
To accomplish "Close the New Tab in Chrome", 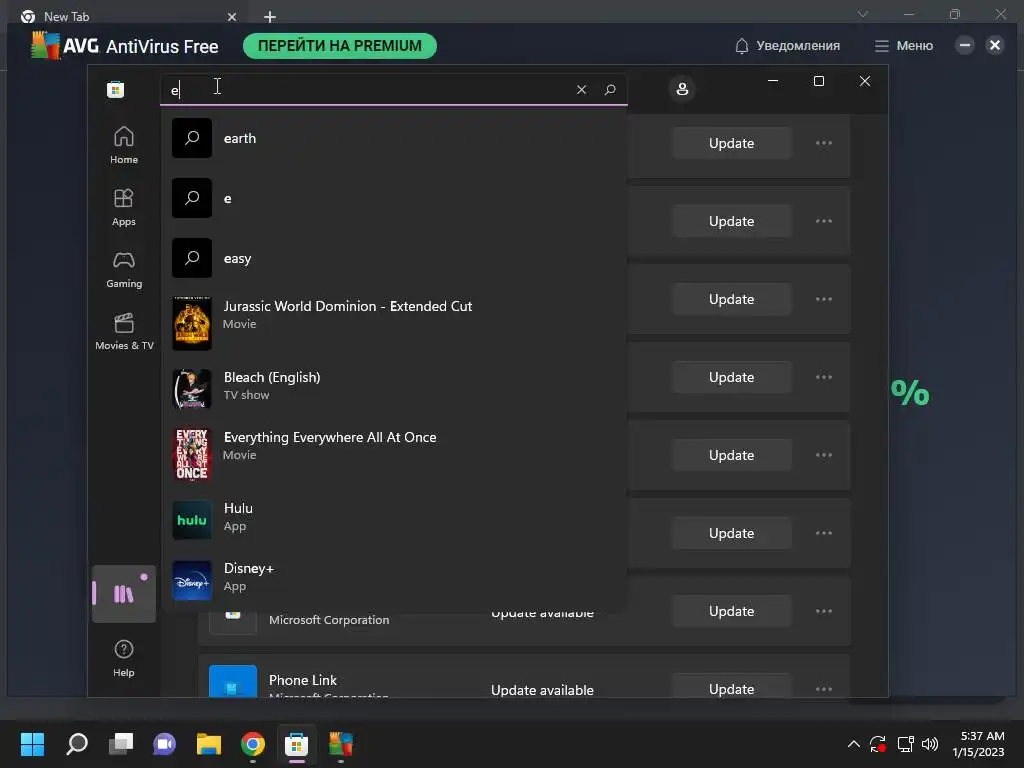I will 232,17.
